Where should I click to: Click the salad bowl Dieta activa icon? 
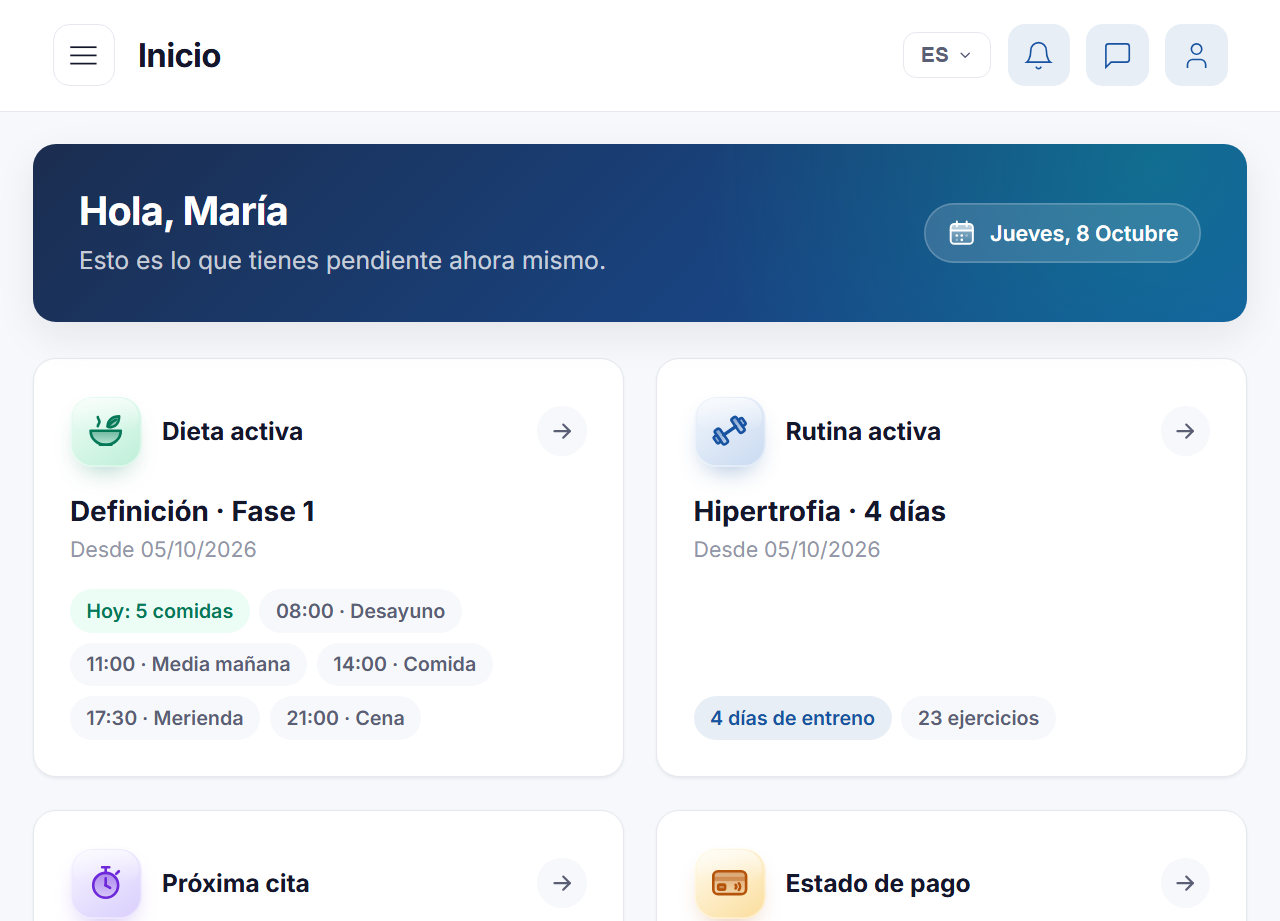tap(106, 431)
